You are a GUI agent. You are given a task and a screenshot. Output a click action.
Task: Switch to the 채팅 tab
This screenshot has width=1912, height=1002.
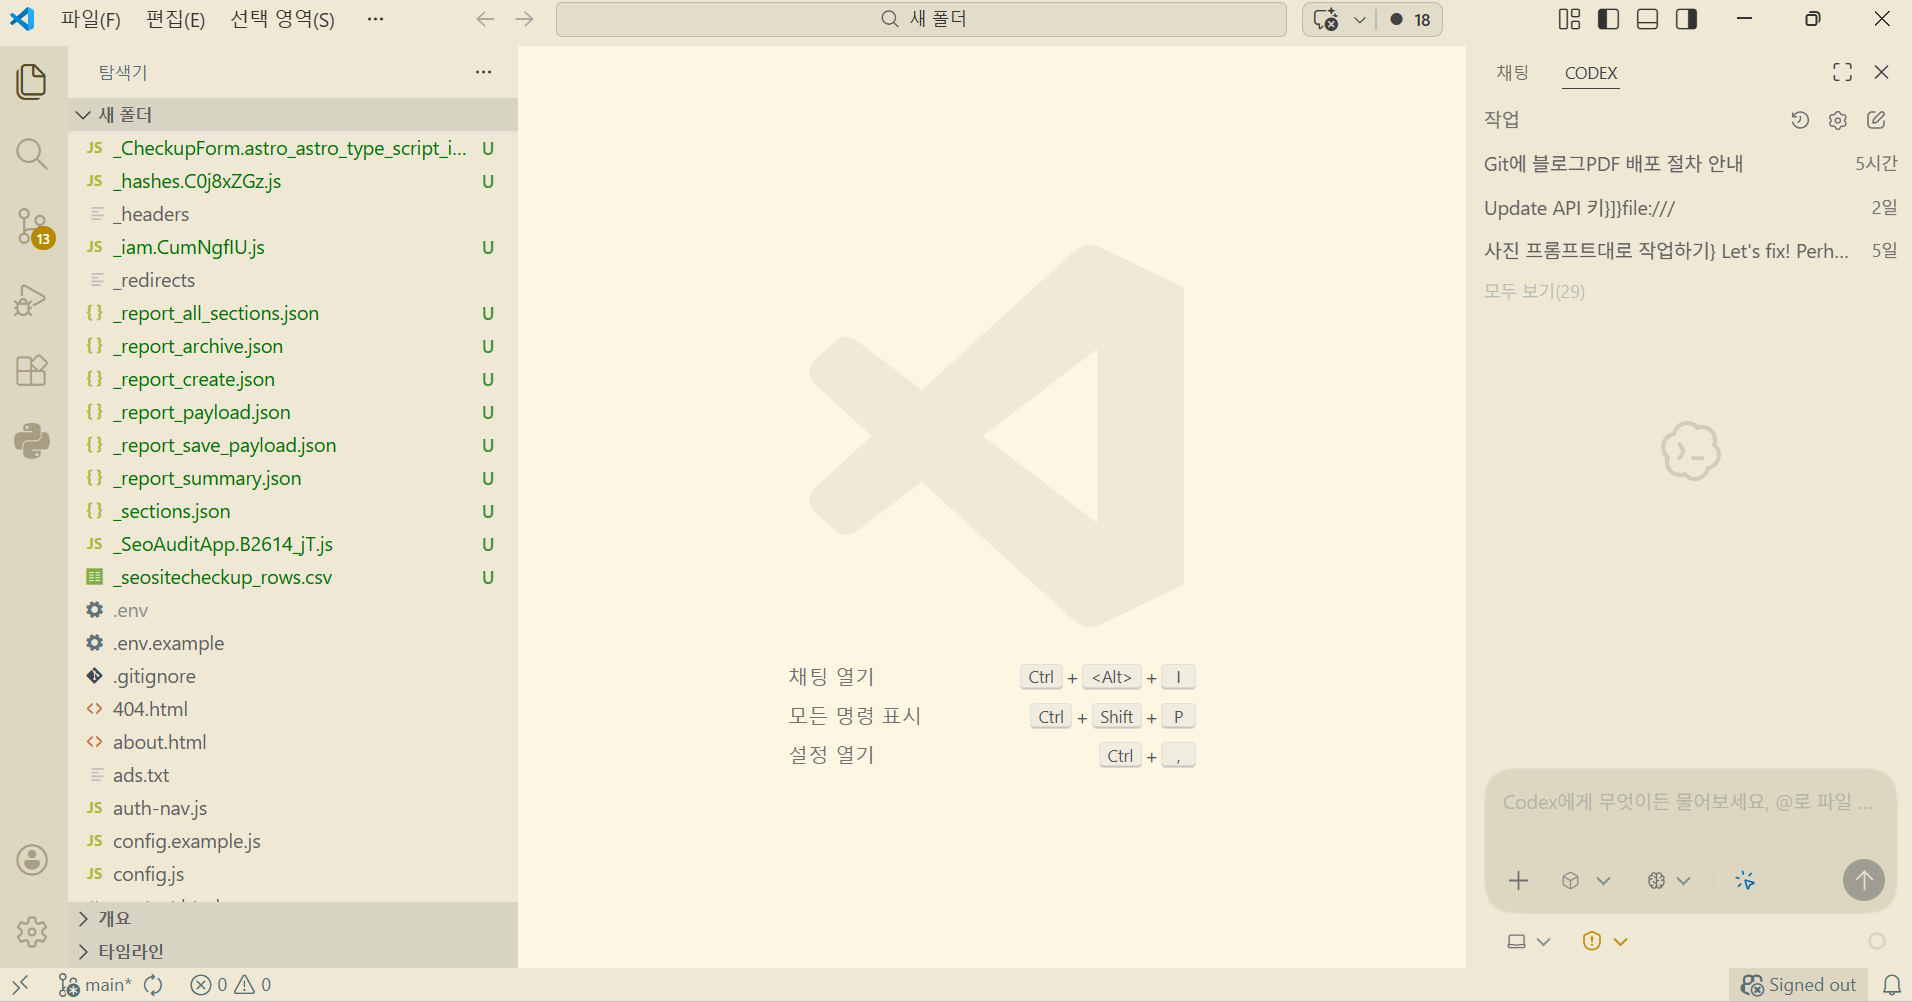1513,72
